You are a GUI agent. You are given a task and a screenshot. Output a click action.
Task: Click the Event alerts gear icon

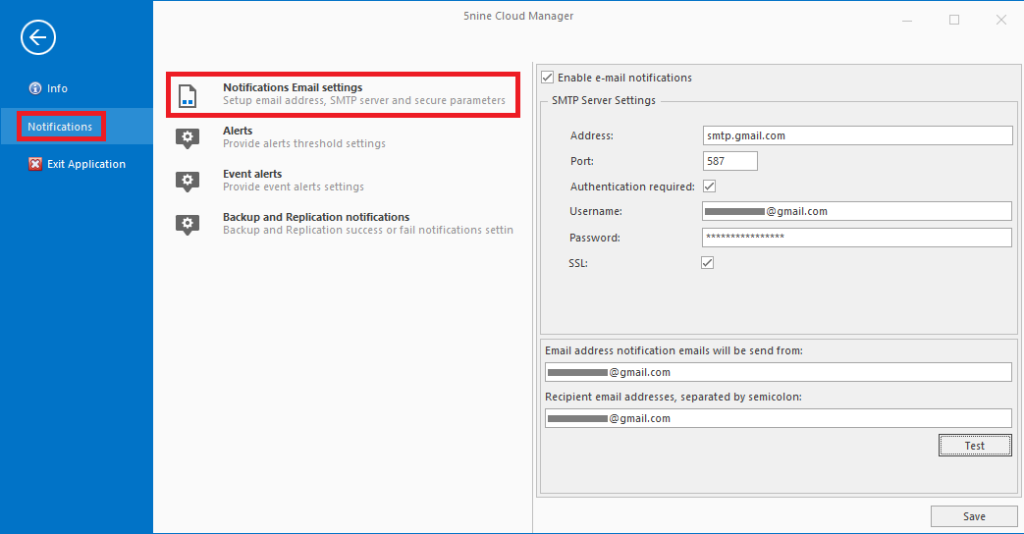187,181
